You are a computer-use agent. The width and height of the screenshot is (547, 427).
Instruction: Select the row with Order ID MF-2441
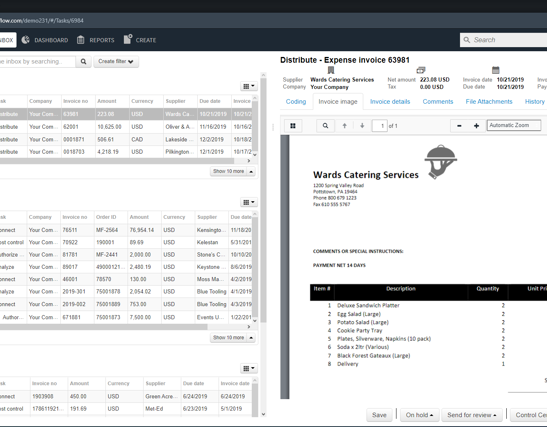tap(126, 255)
